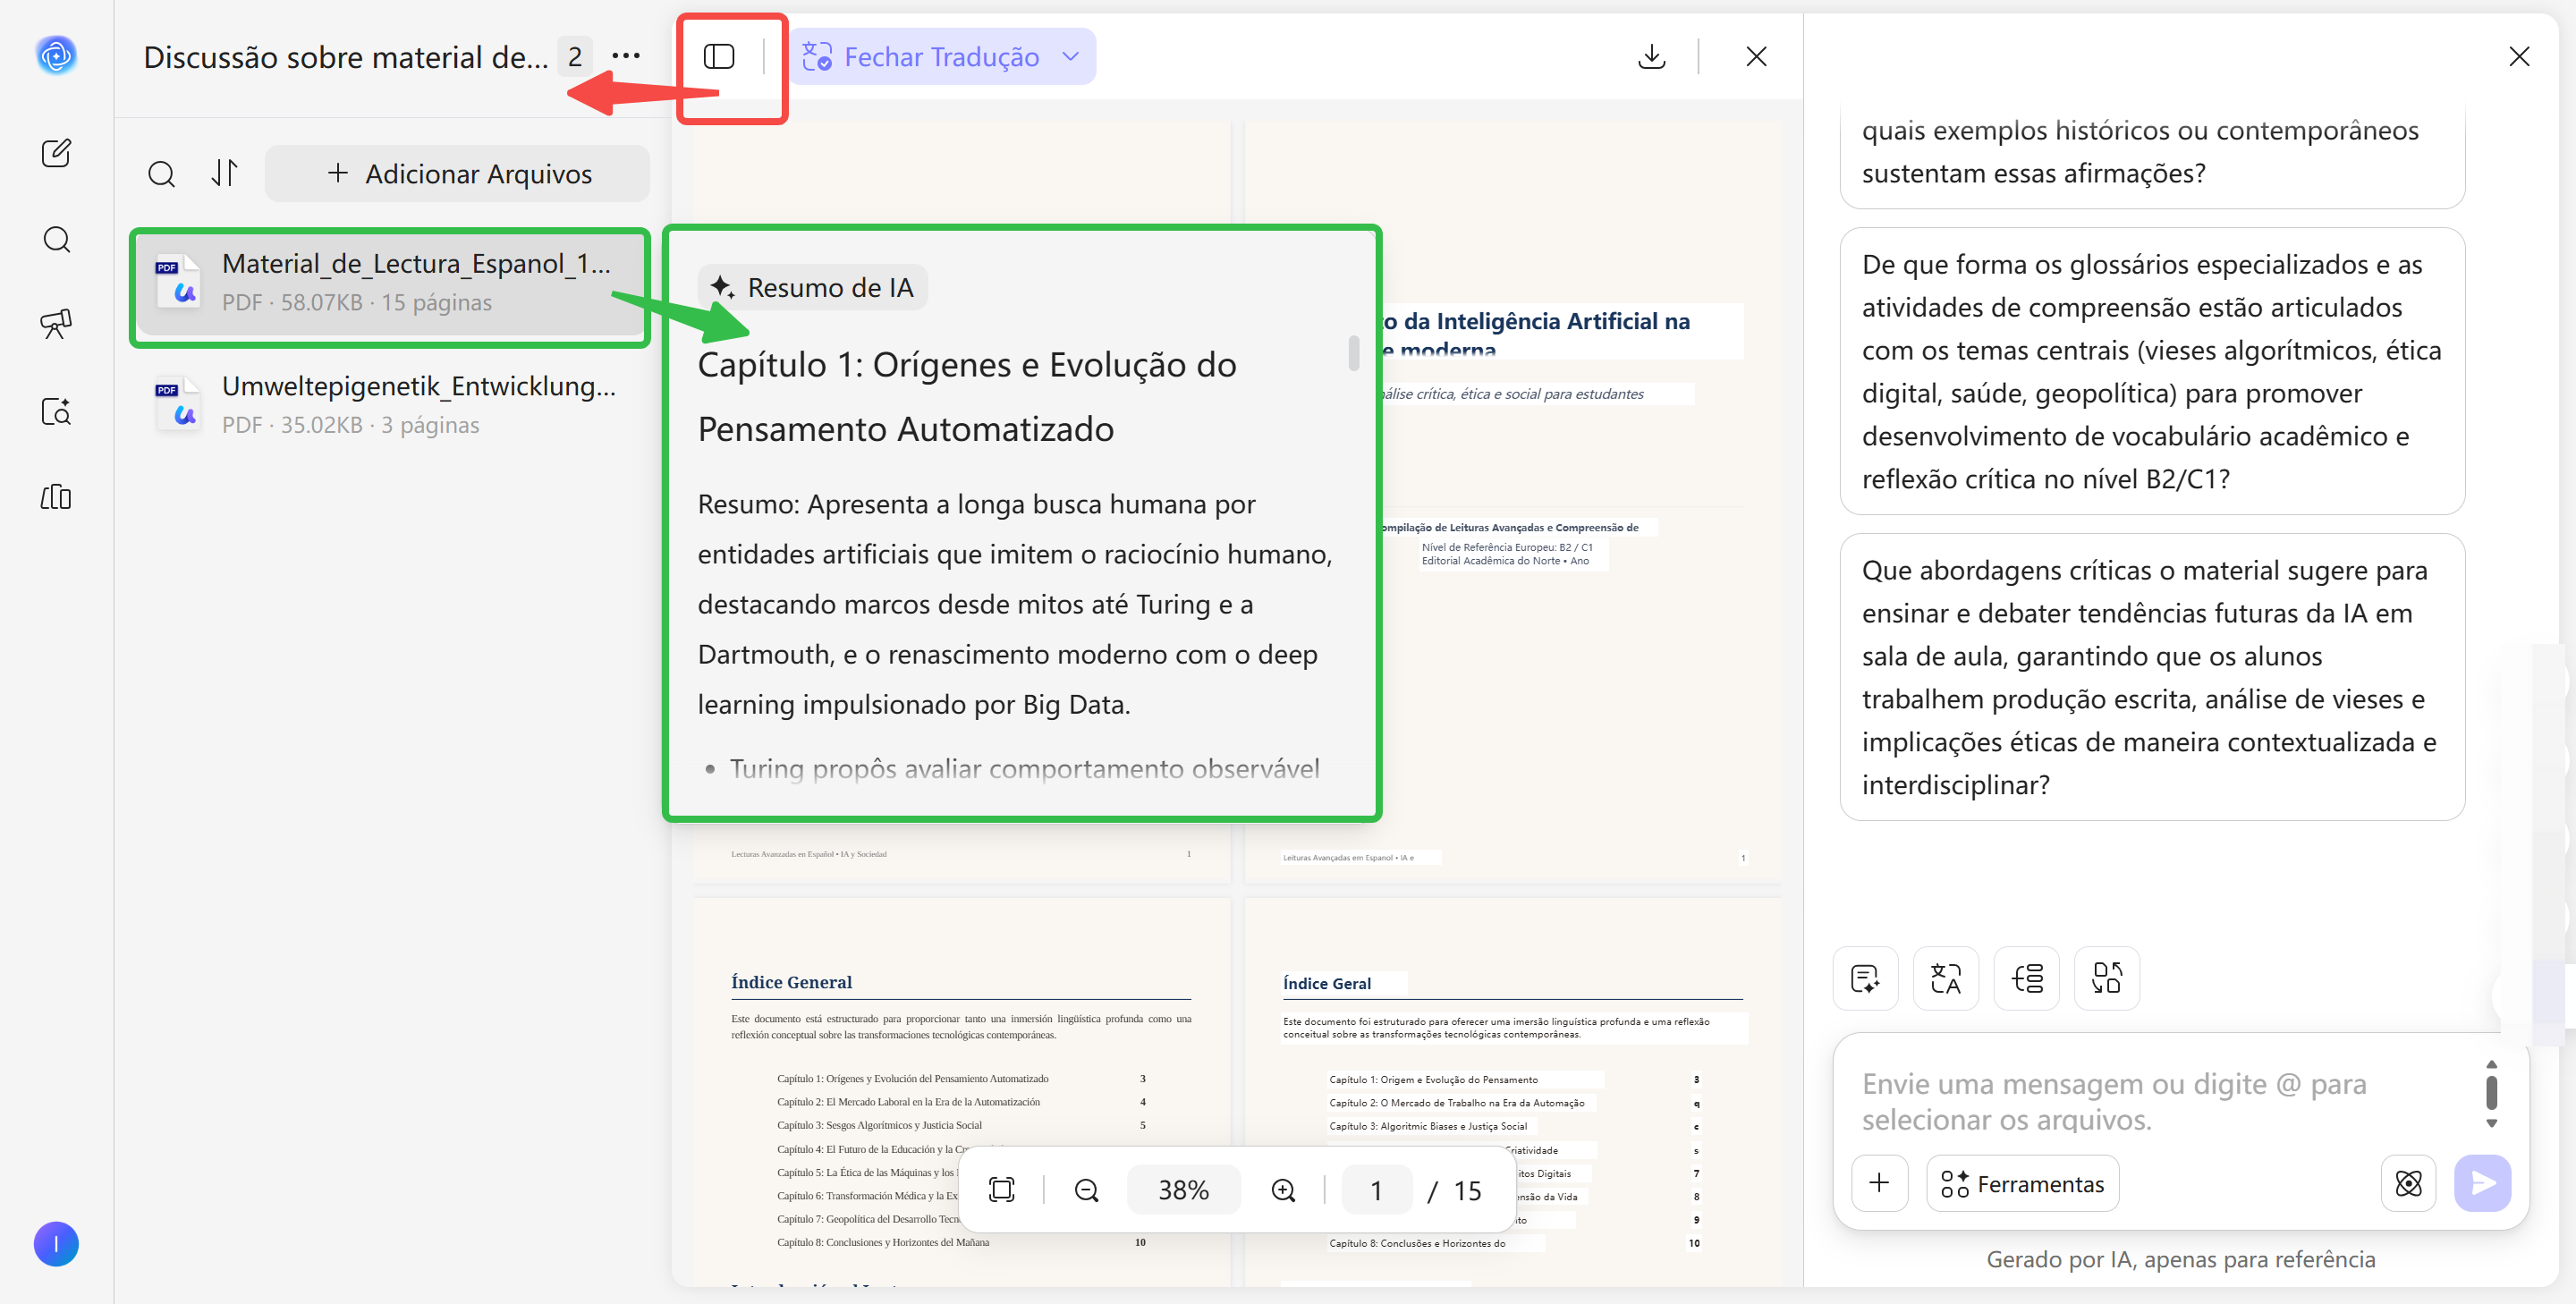This screenshot has width=2576, height=1304.
Task: Click the translate icon above chat input
Action: pyautogui.click(x=1946, y=978)
